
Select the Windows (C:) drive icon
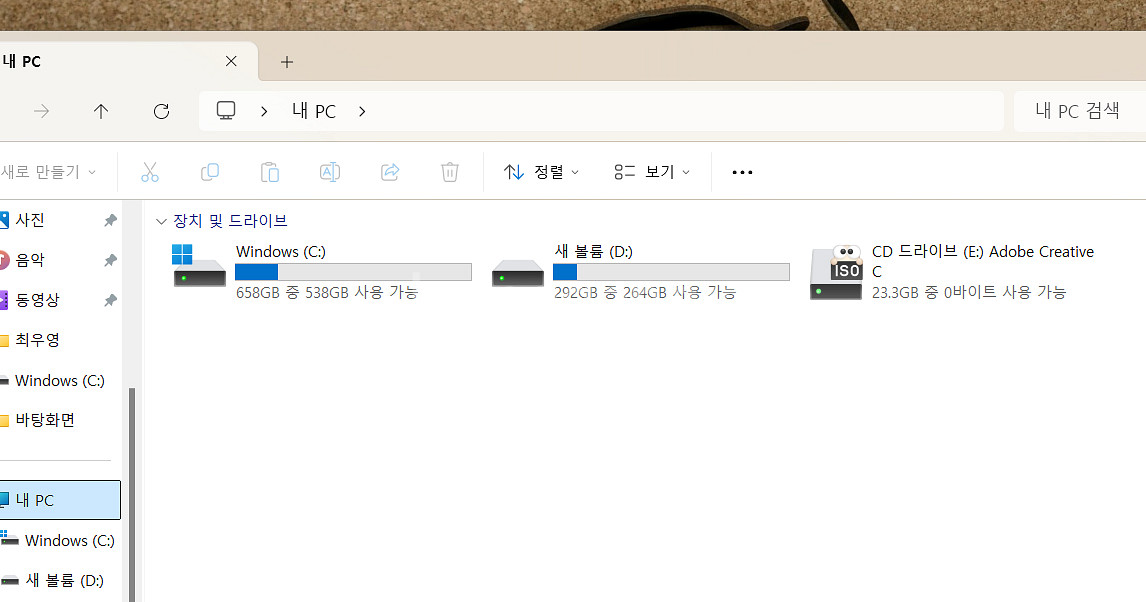199,267
